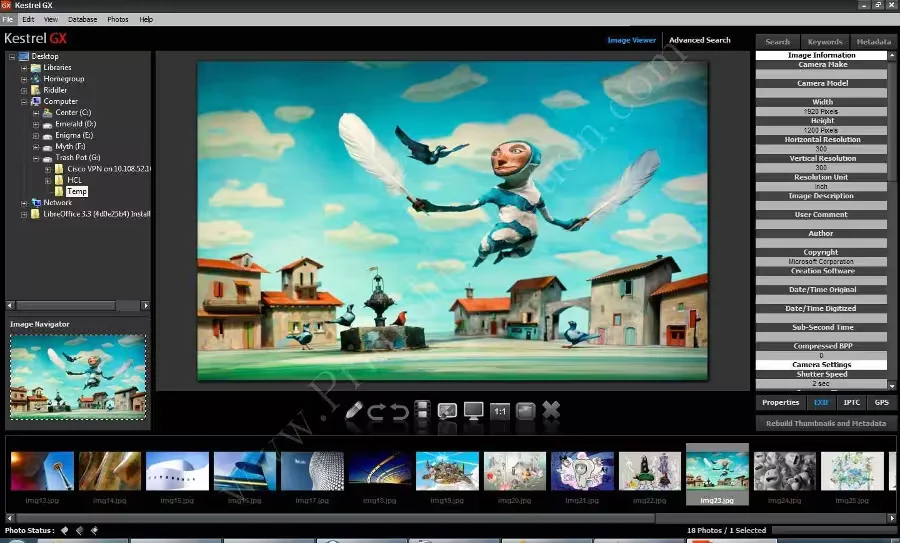Open the View menu

point(51,19)
